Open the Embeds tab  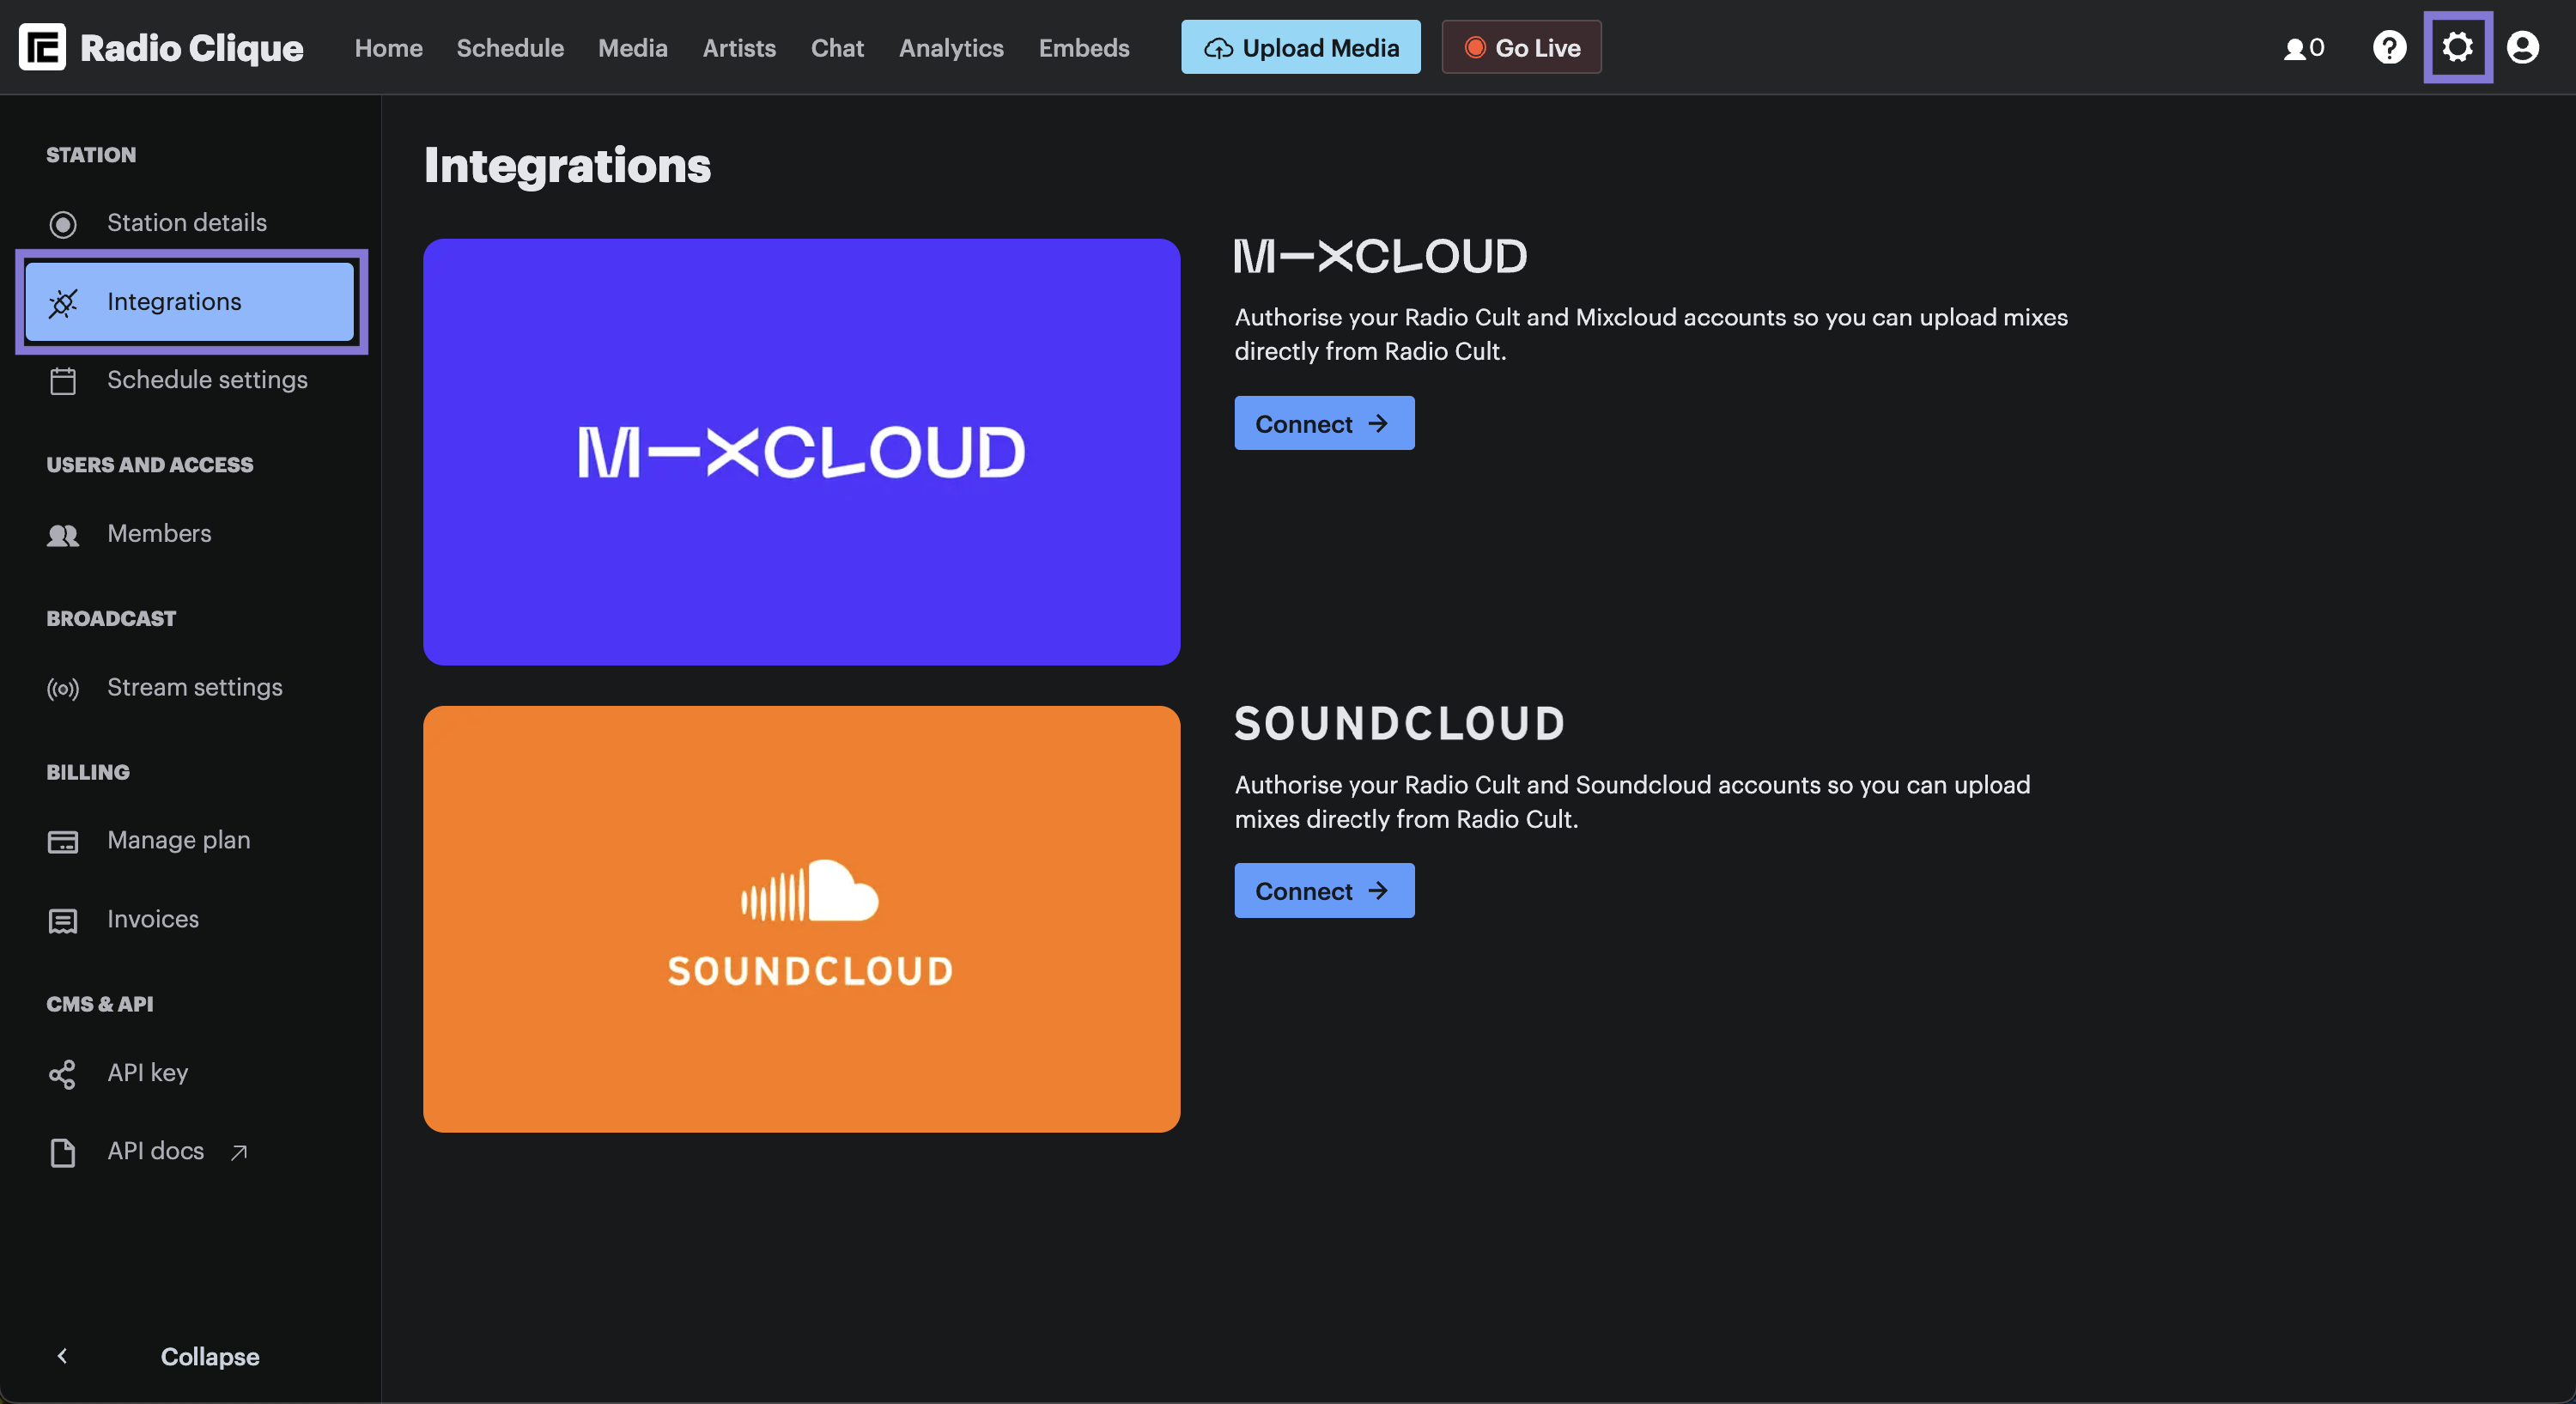point(1083,48)
